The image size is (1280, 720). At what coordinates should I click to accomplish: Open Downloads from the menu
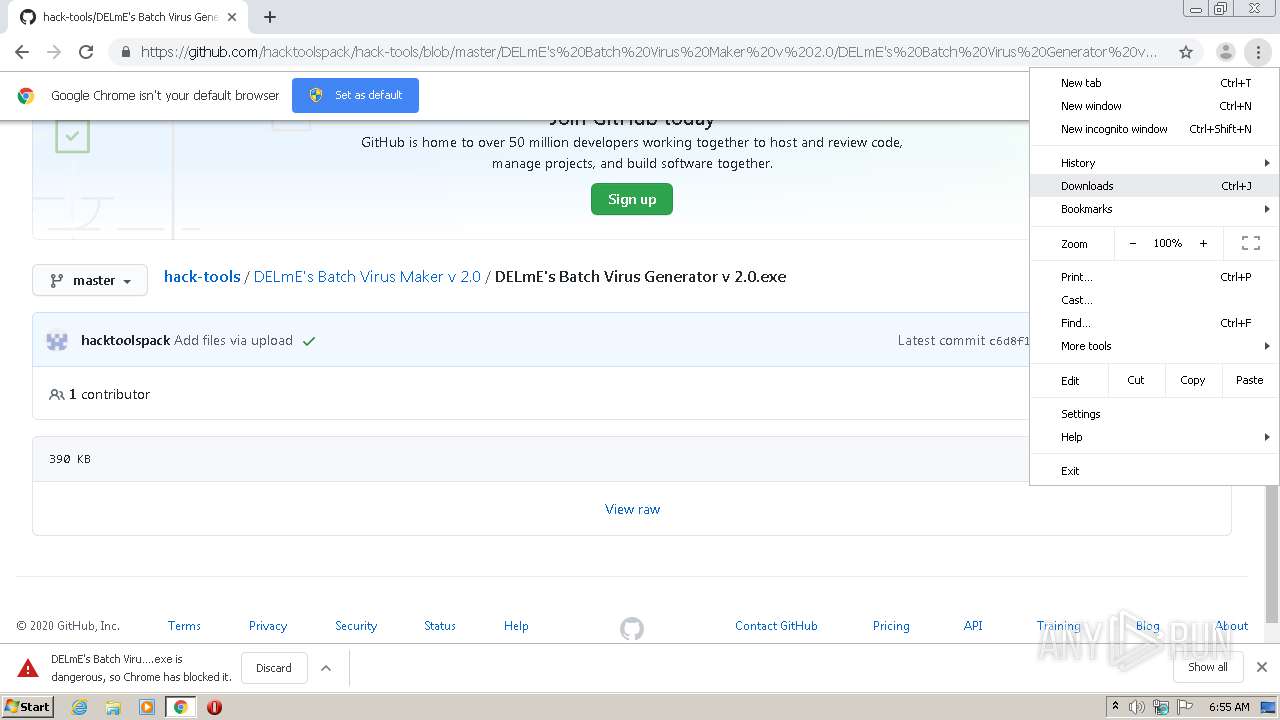pos(1155,186)
